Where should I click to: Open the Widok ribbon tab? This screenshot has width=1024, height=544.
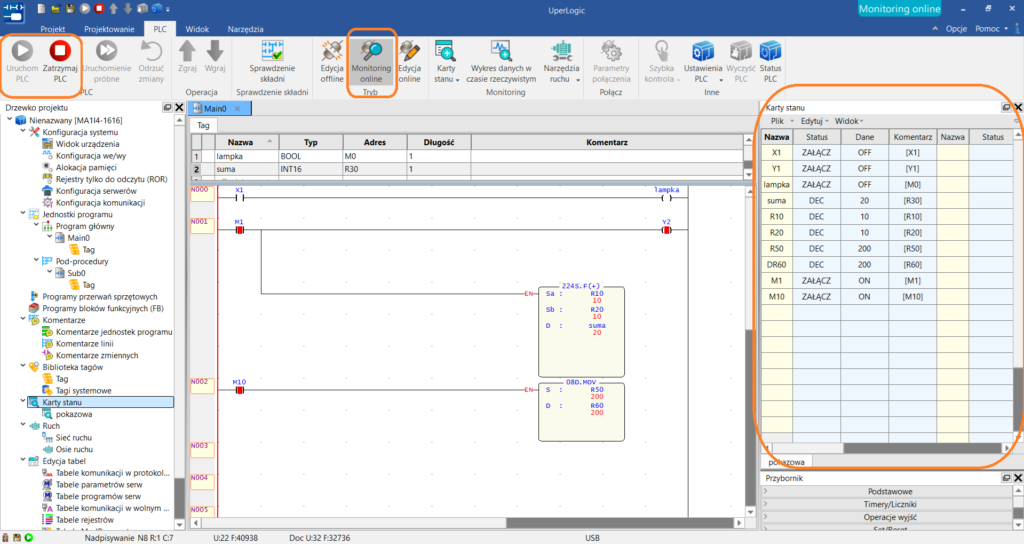(197, 29)
